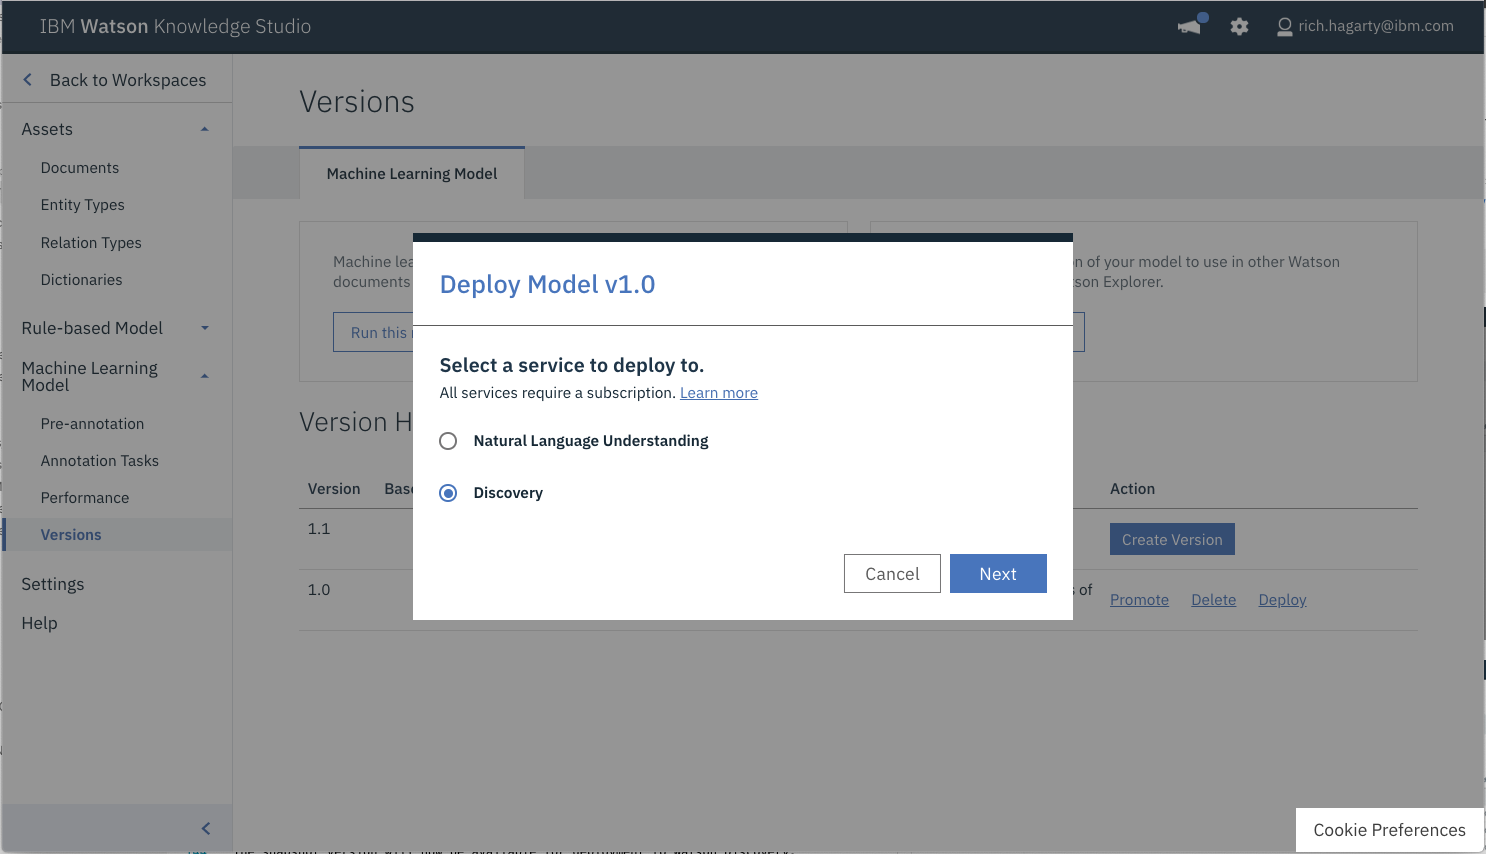The width and height of the screenshot is (1486, 854).
Task: Click Back to Workspaces
Action: (x=128, y=80)
